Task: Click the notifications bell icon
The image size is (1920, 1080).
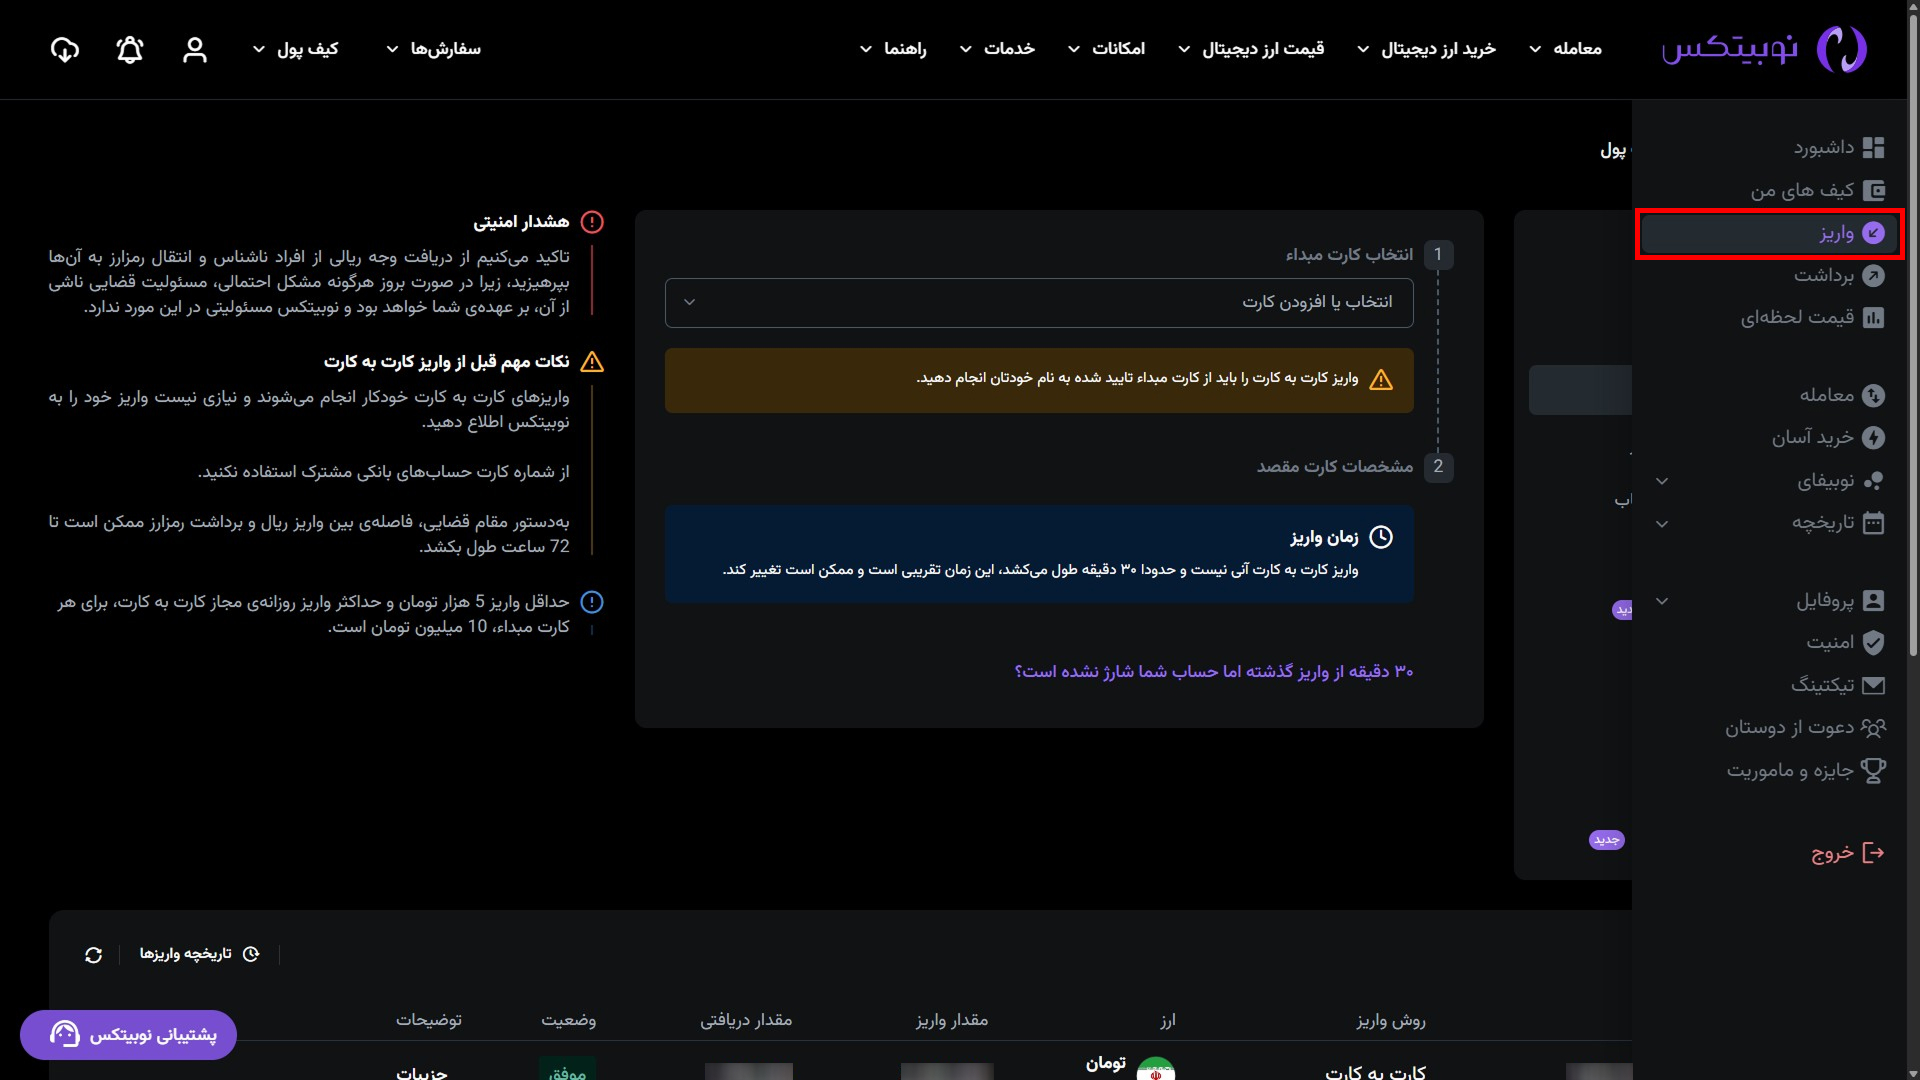Action: click(130, 50)
